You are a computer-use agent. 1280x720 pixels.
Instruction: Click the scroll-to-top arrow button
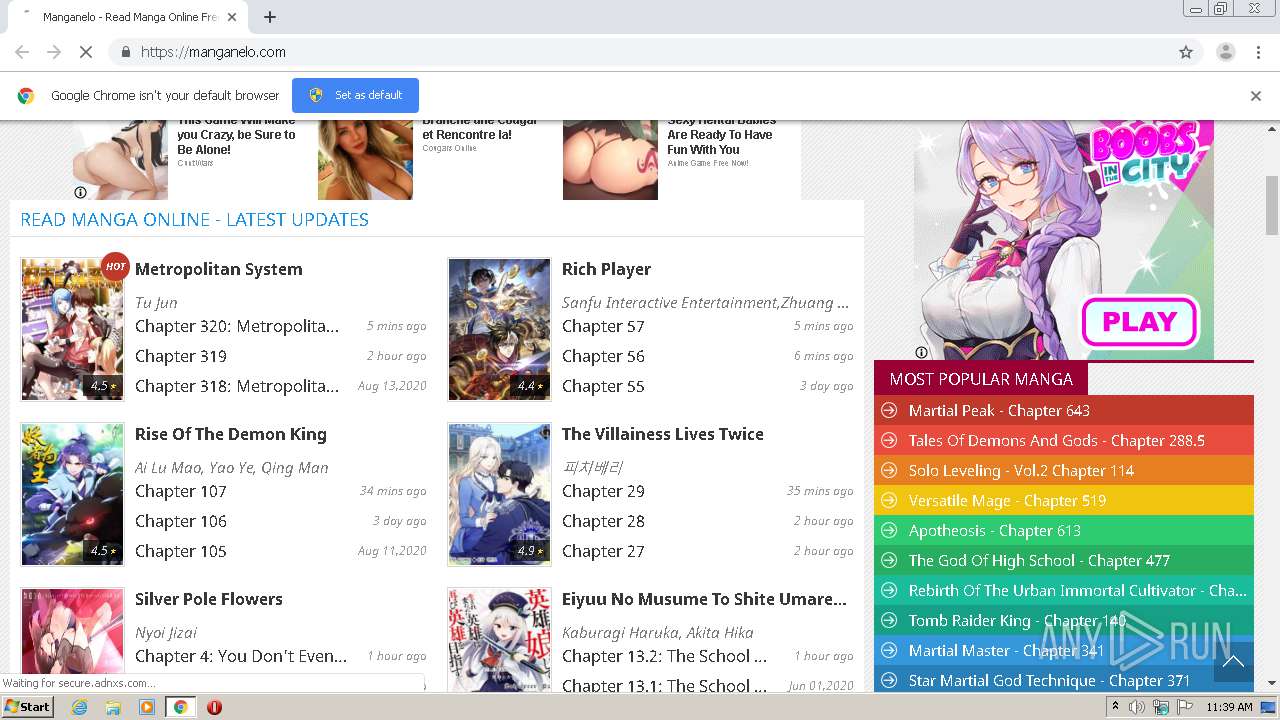(1233, 661)
